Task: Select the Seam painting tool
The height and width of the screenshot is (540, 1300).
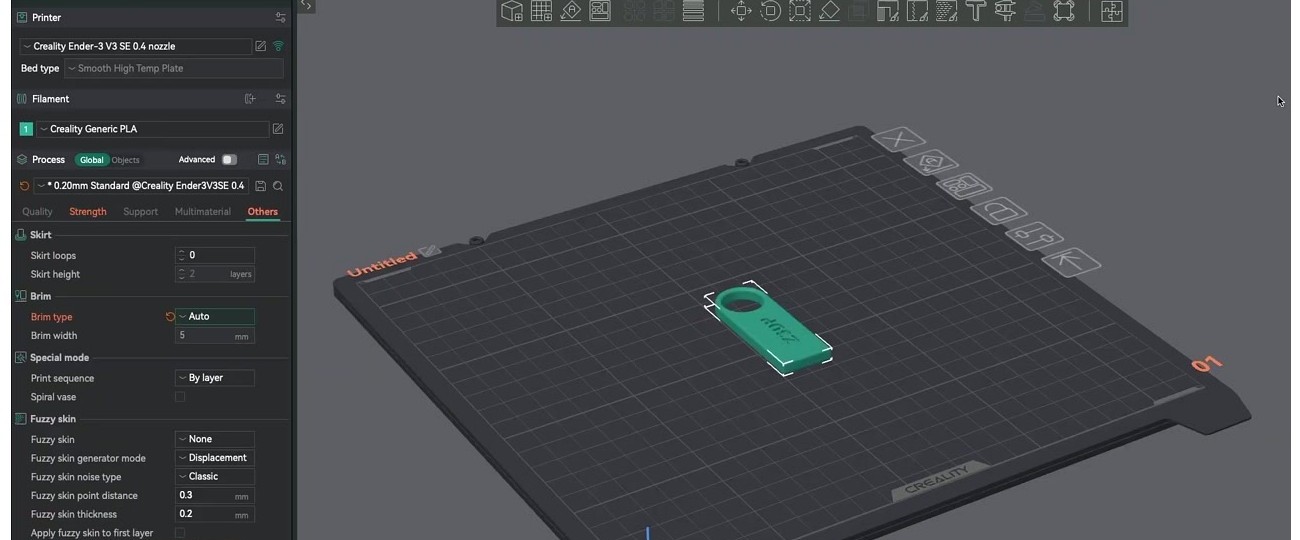Action: point(917,11)
